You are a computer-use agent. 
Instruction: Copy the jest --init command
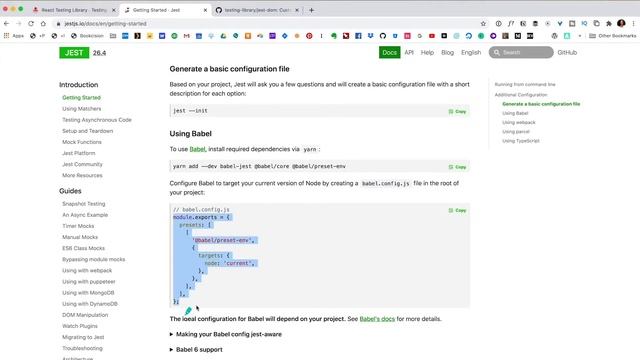[x=458, y=111]
